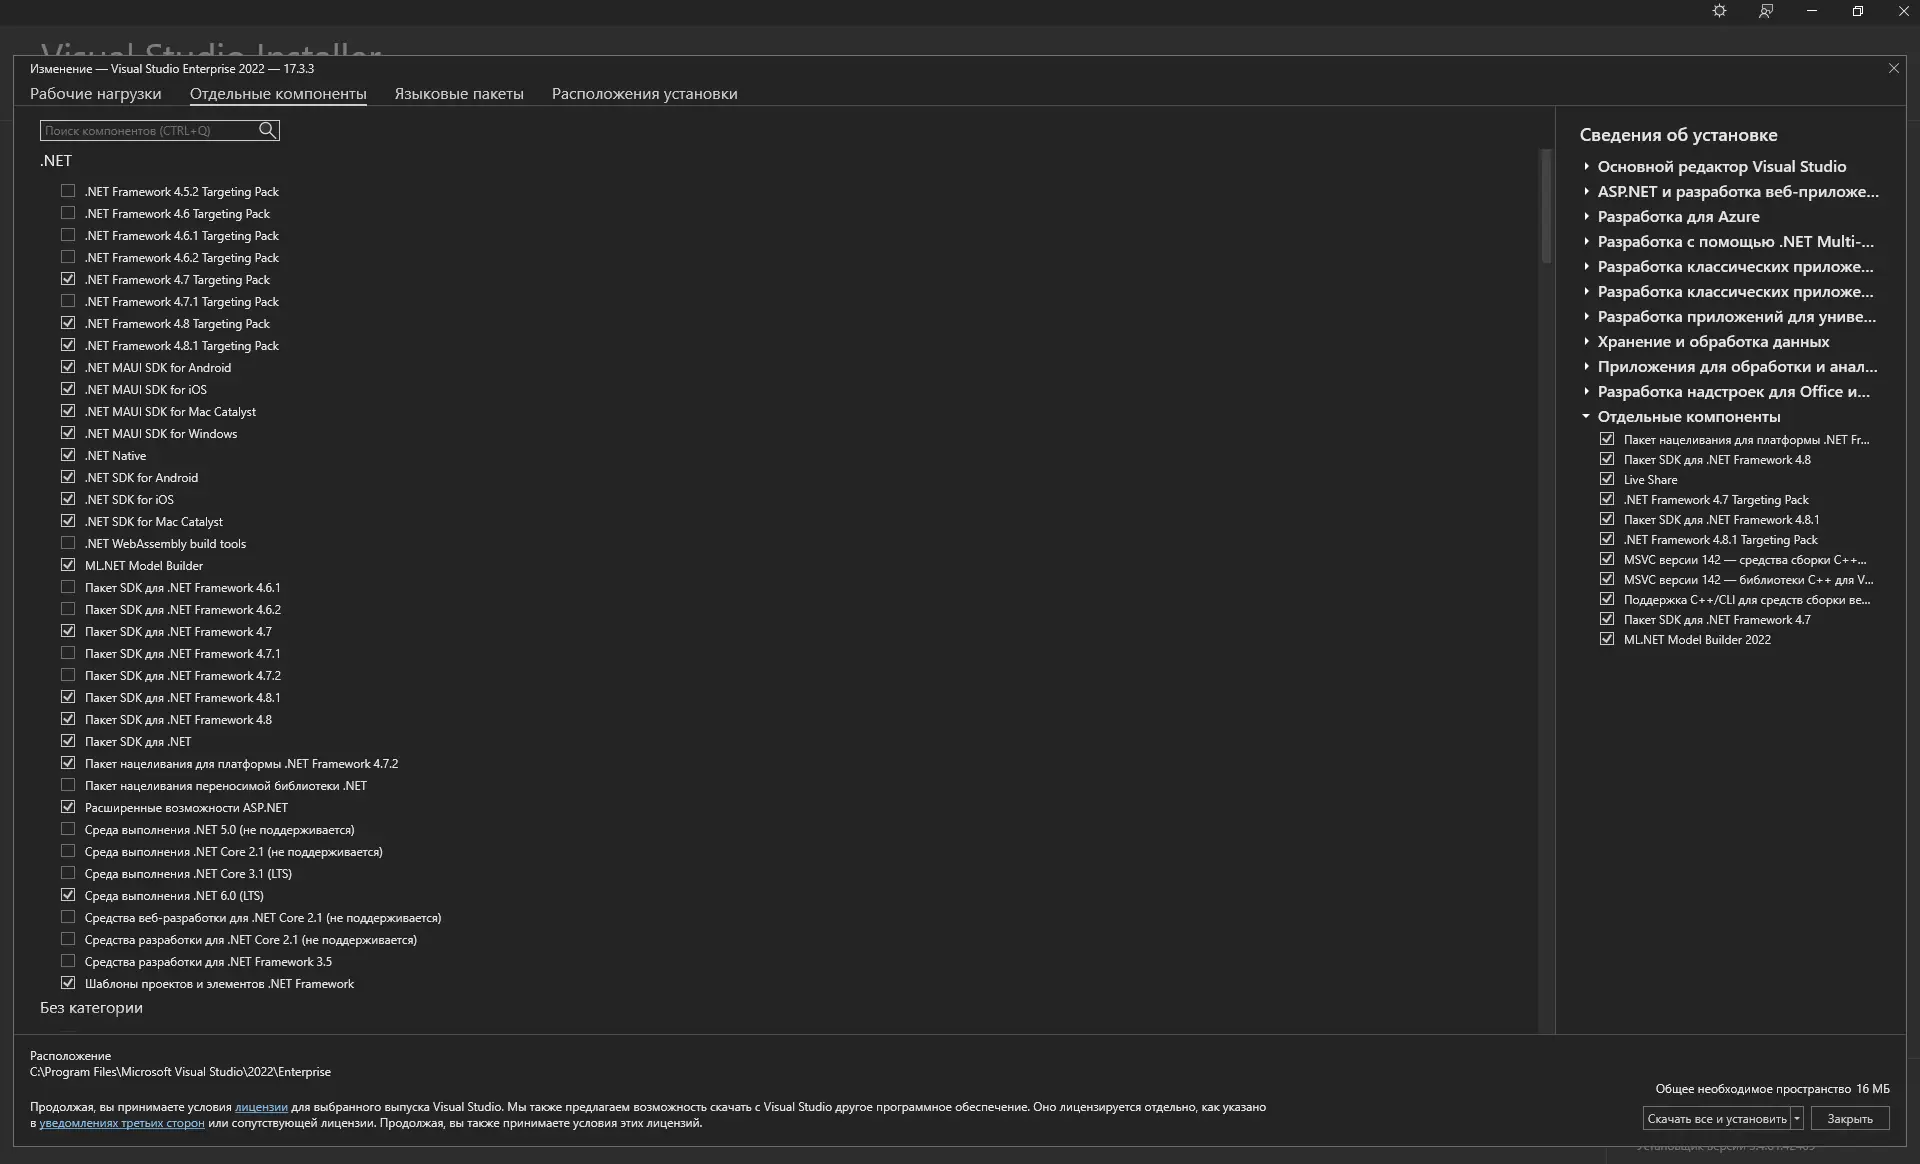Click the search magnifier icon

(x=267, y=130)
